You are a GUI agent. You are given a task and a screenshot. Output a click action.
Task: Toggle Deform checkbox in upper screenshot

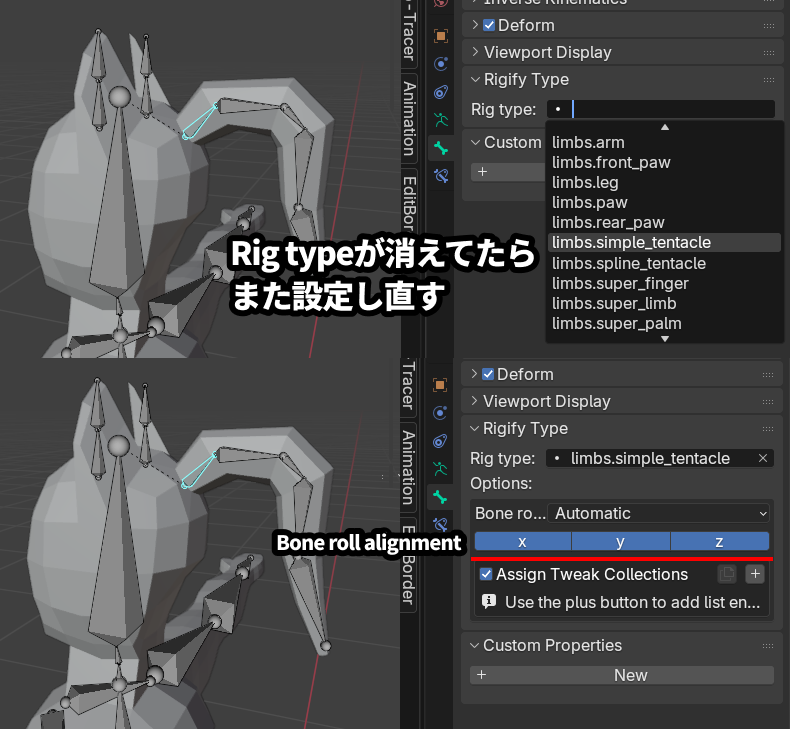coord(489,25)
